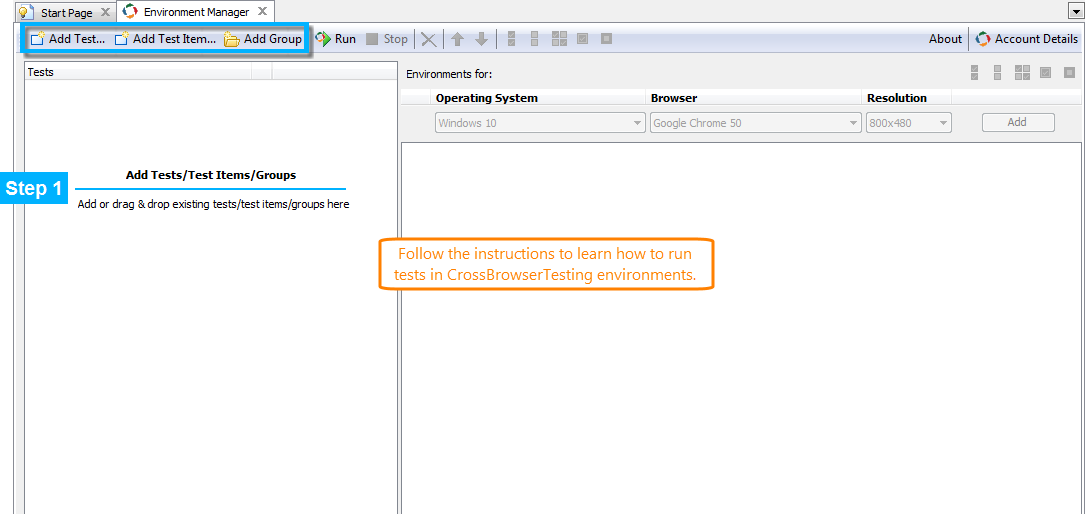Open the Resolution dropdown showing 800x480
1085x514 pixels.
pos(908,123)
